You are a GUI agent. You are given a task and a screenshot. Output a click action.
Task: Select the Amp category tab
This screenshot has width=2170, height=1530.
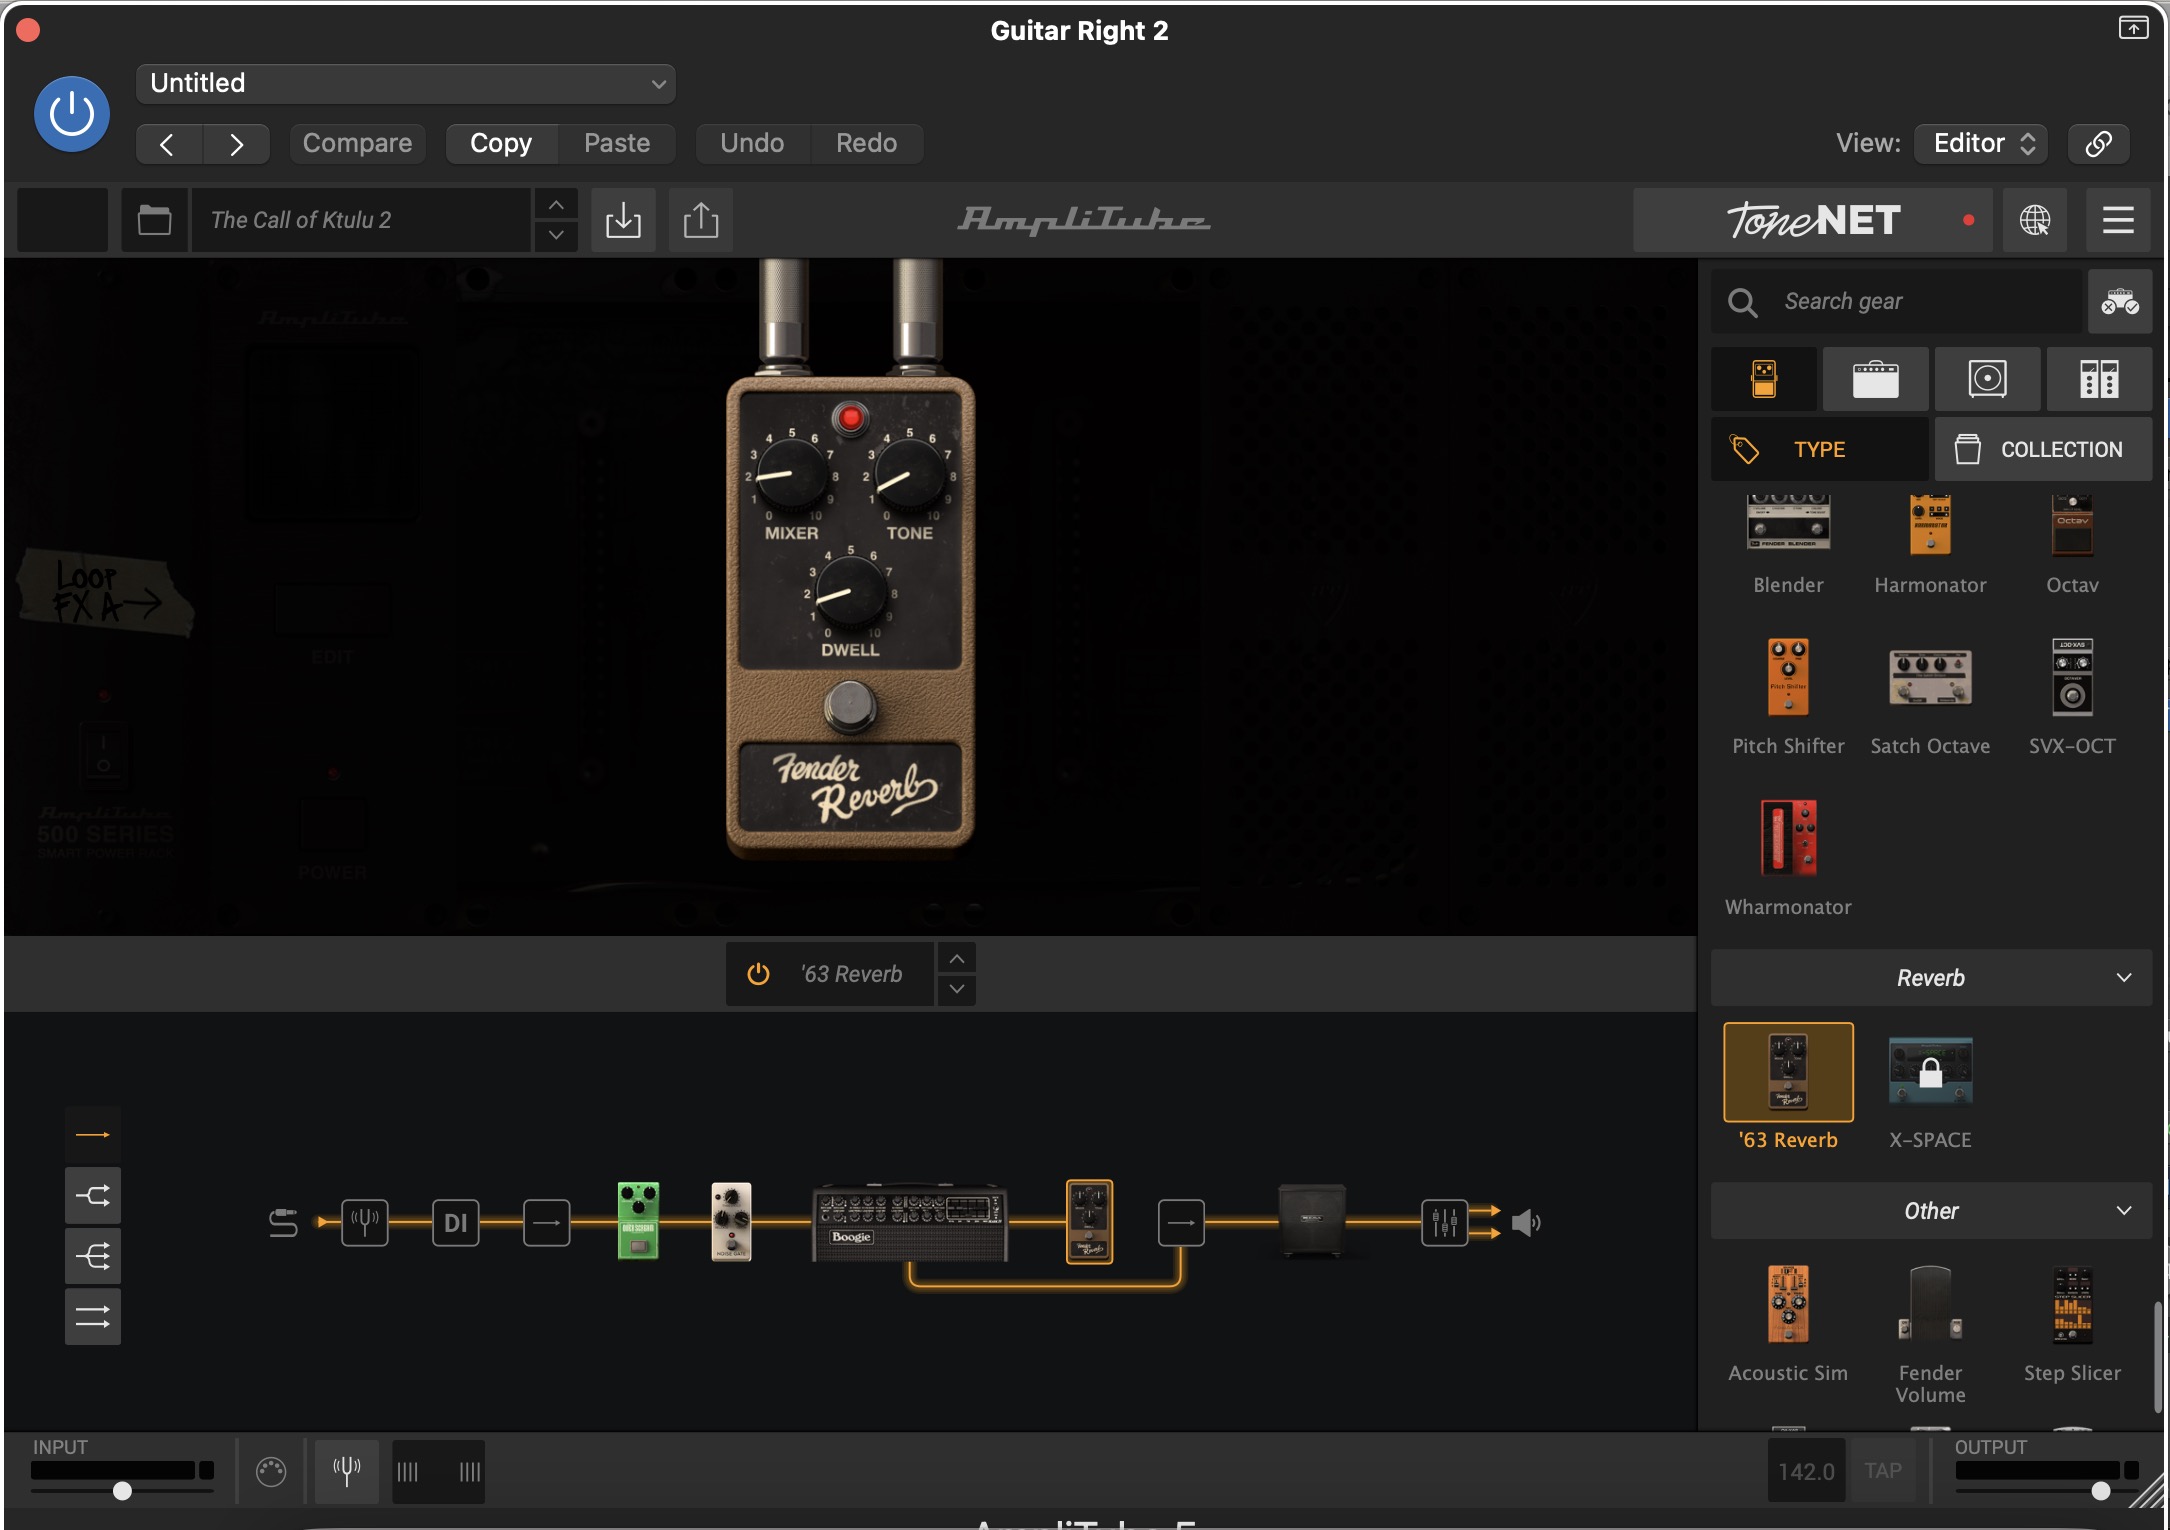[x=1875, y=380]
